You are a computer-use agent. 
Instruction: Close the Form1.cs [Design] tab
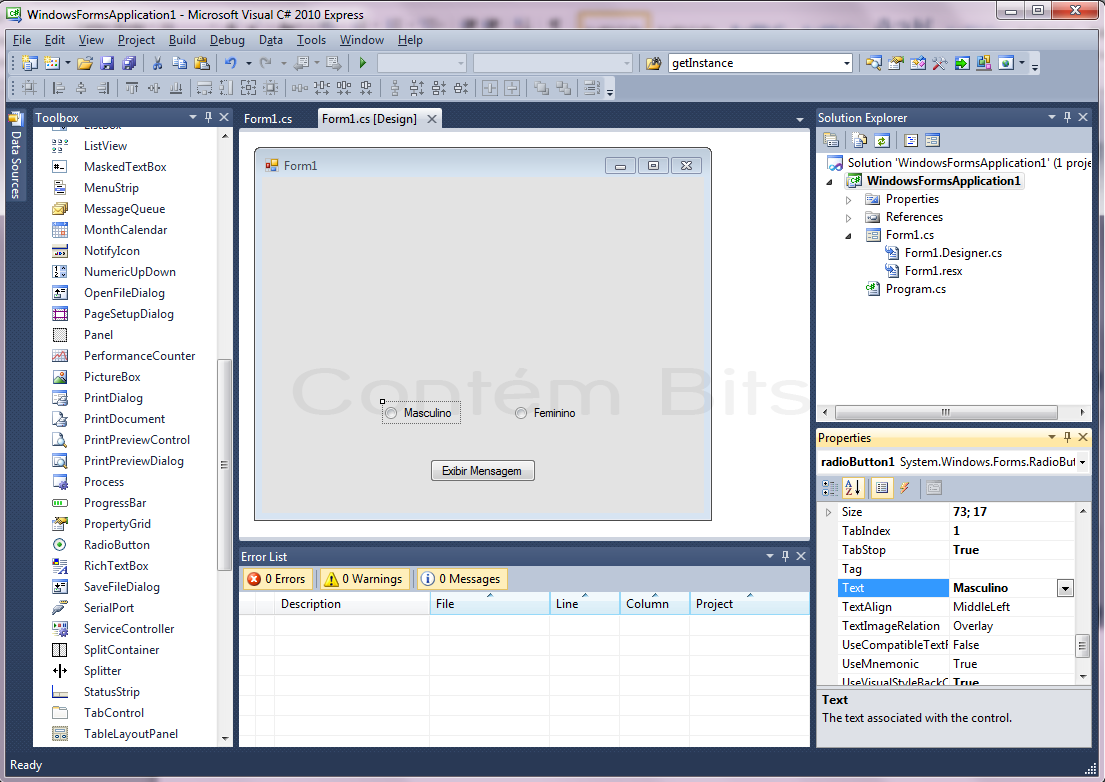pyautogui.click(x=432, y=119)
